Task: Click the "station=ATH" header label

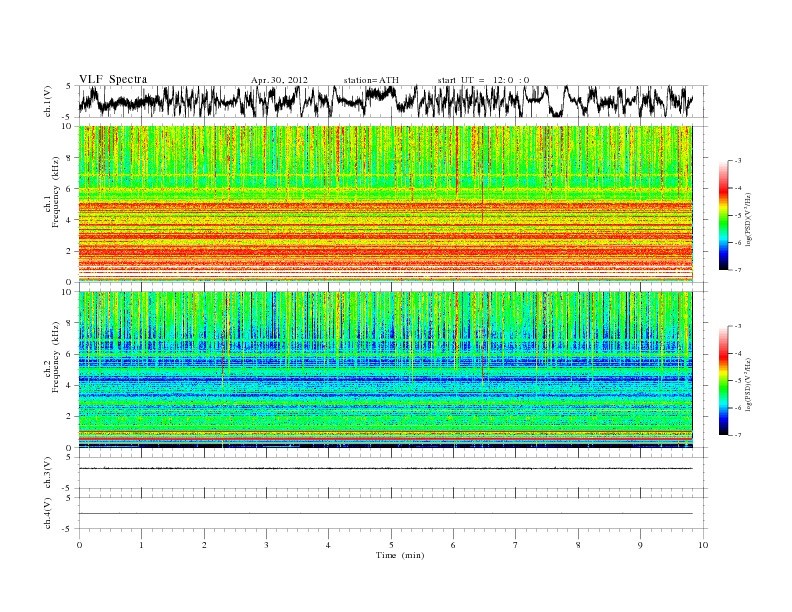Action: (x=371, y=80)
